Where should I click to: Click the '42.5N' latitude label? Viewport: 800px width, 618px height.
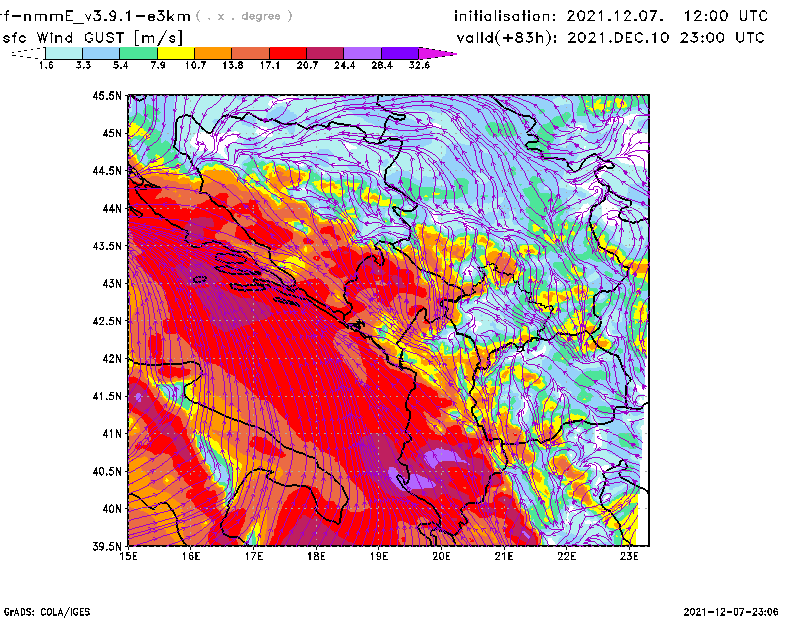(x=107, y=321)
